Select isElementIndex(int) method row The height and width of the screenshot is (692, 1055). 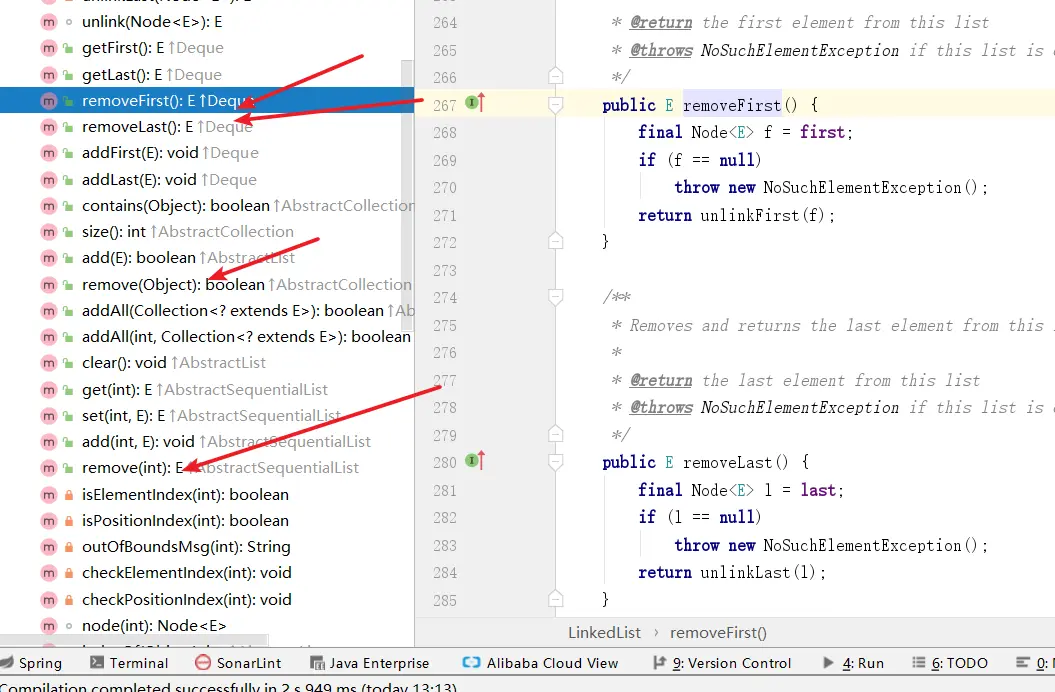tap(207, 495)
